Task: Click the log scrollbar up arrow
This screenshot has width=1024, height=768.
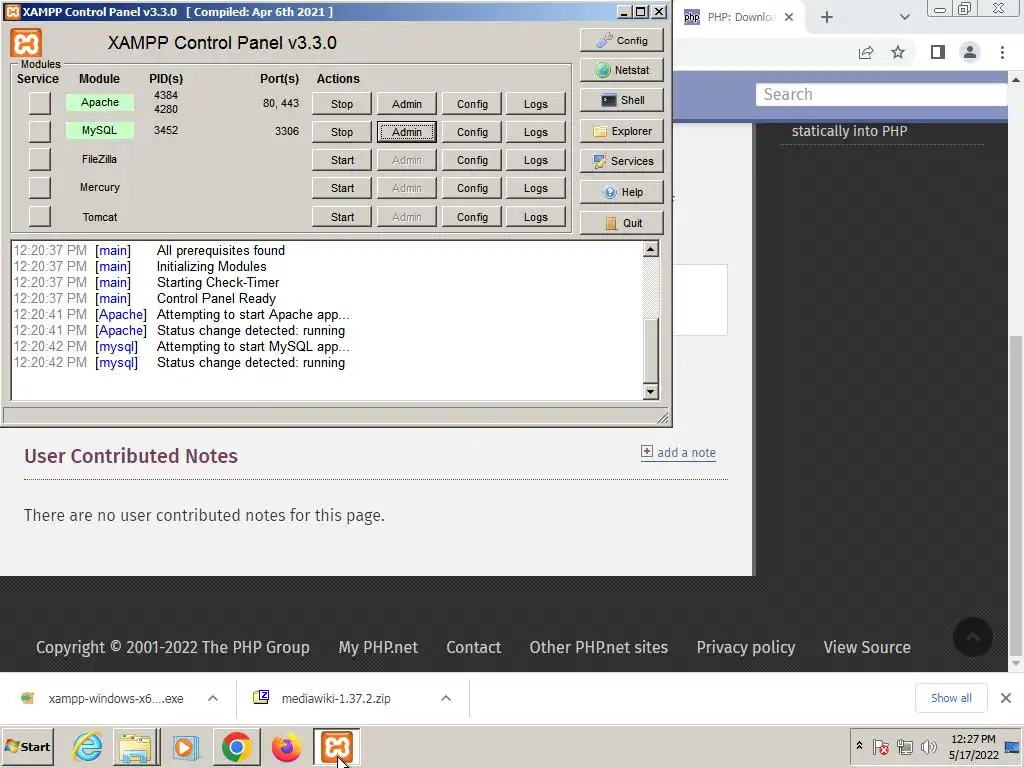Action: click(650, 249)
